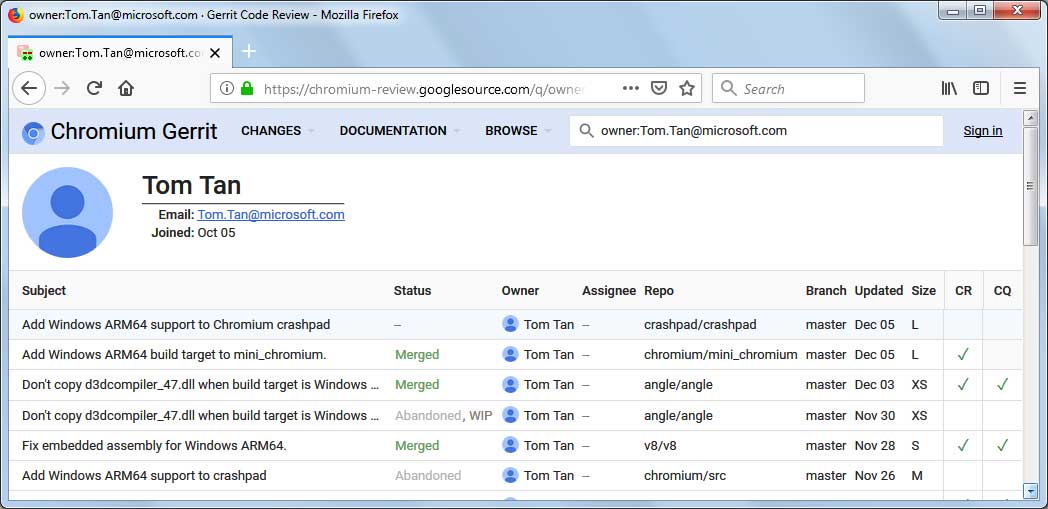The image size is (1048, 509).
Task: Select the owner:Tom.Tan browser tab
Action: [x=120, y=52]
